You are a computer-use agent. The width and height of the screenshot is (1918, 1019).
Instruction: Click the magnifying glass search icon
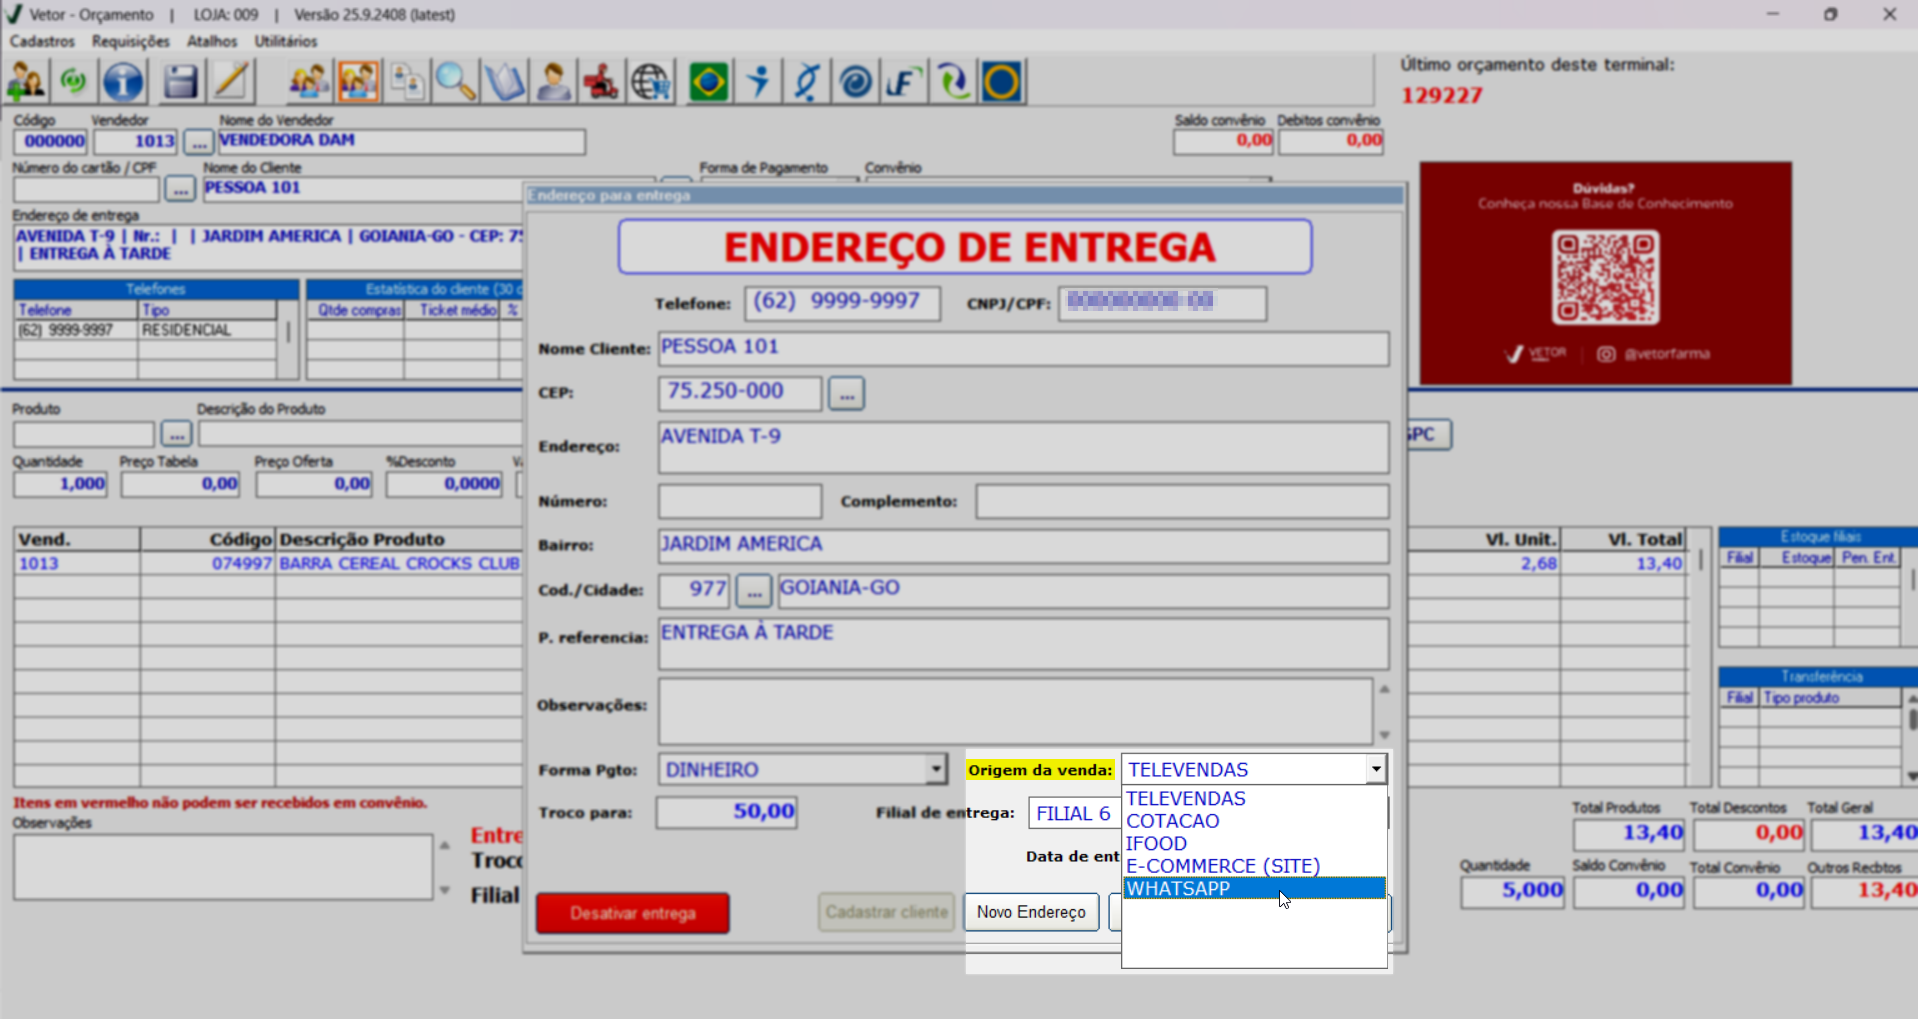point(456,82)
